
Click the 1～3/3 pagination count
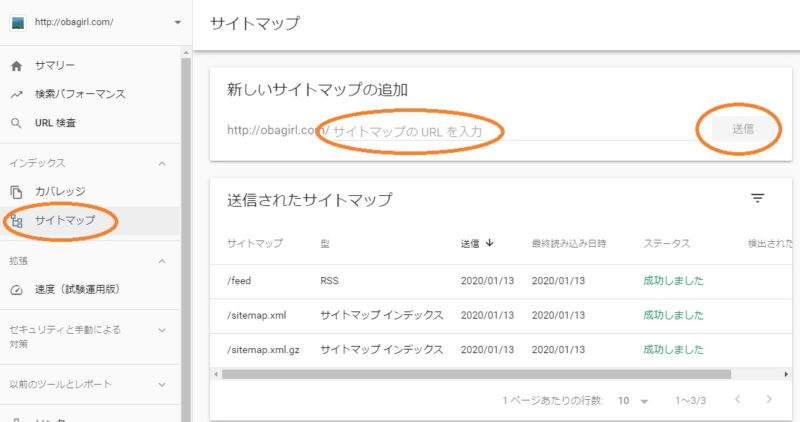click(690, 401)
